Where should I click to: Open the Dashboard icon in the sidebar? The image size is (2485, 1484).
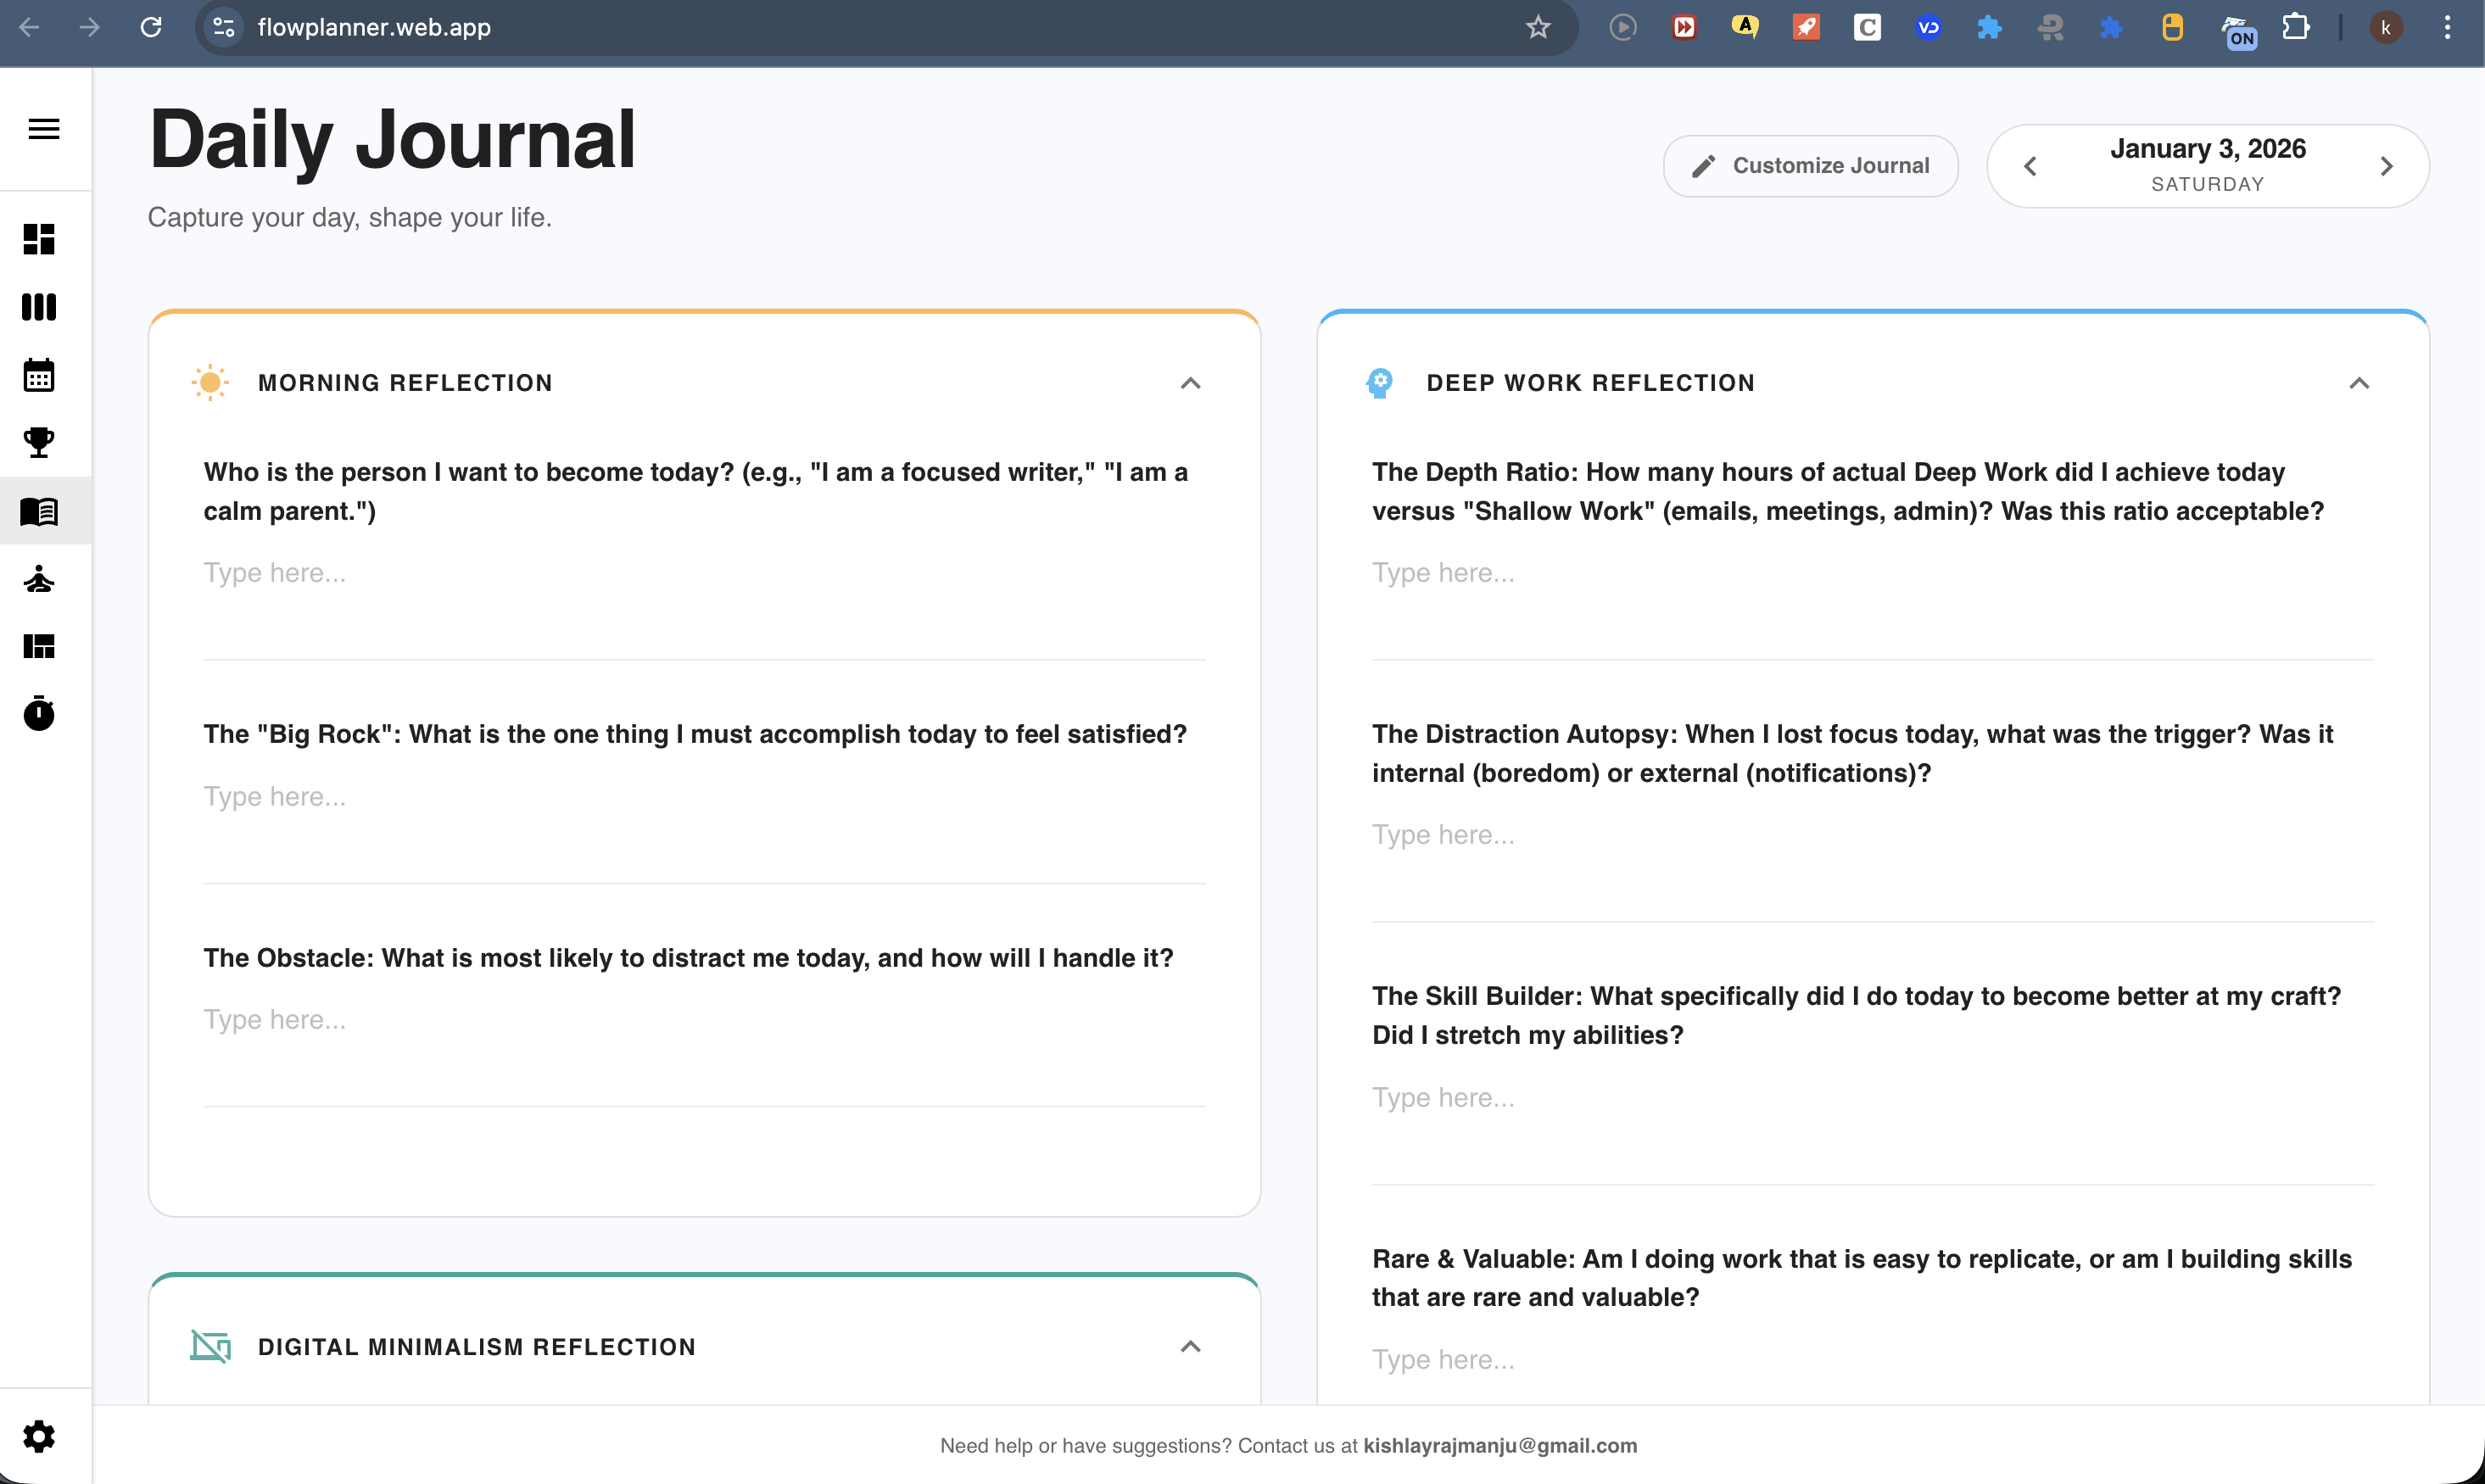pos(38,240)
